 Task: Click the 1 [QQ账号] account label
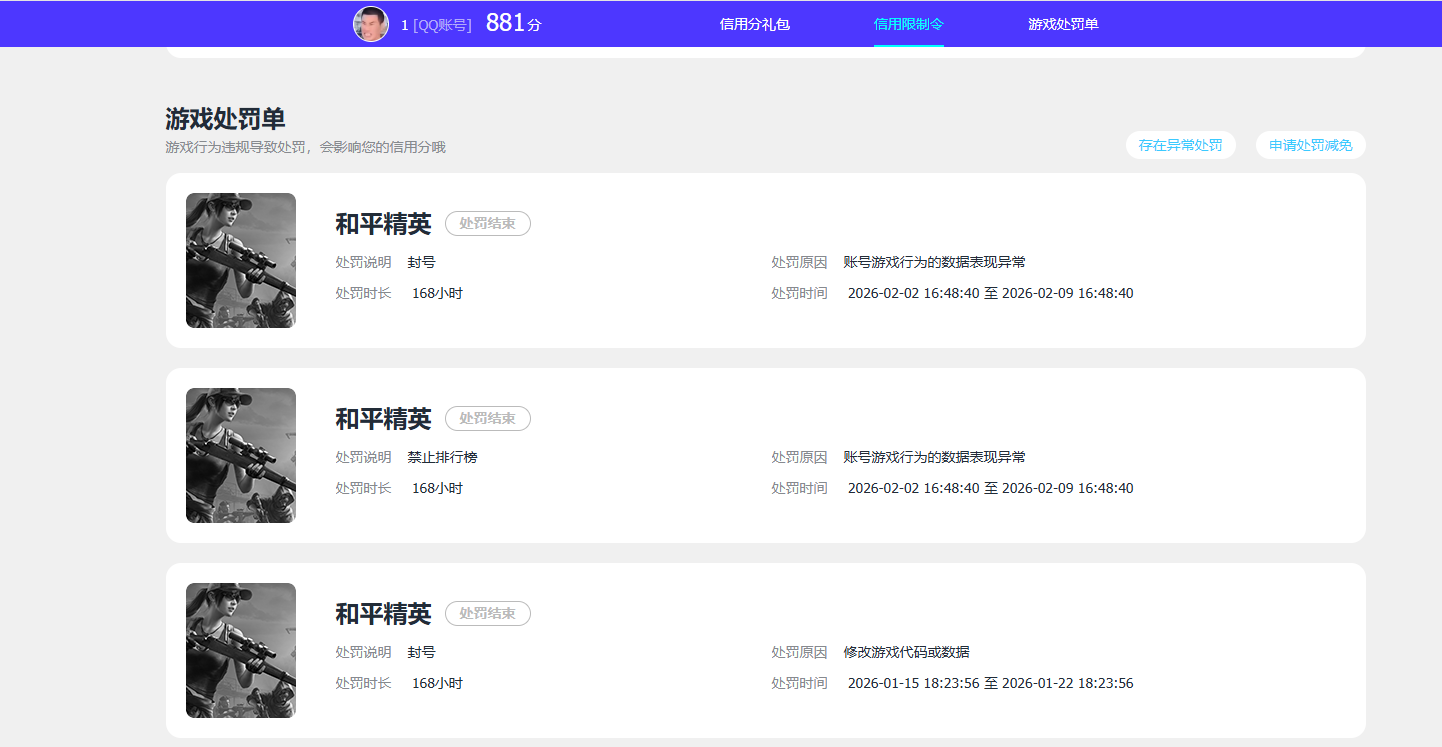(436, 25)
